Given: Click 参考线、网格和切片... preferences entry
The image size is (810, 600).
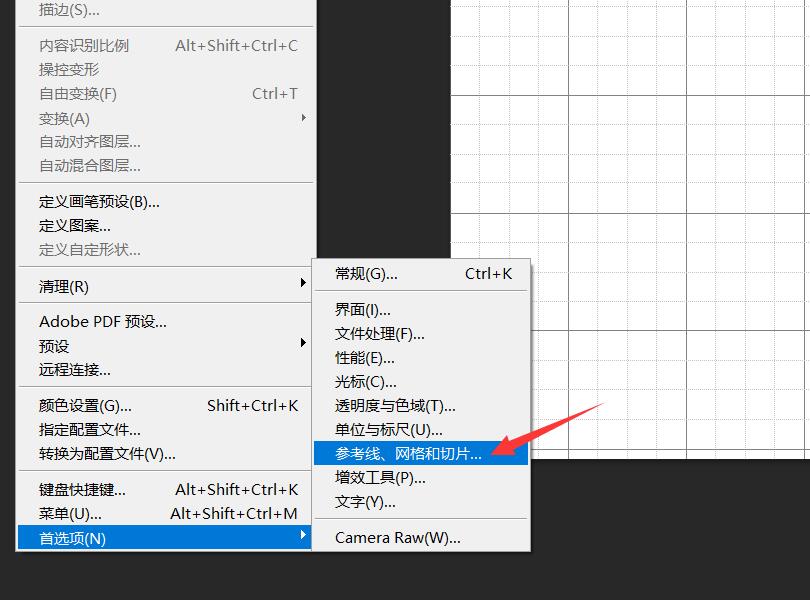Looking at the screenshot, I should [421, 453].
